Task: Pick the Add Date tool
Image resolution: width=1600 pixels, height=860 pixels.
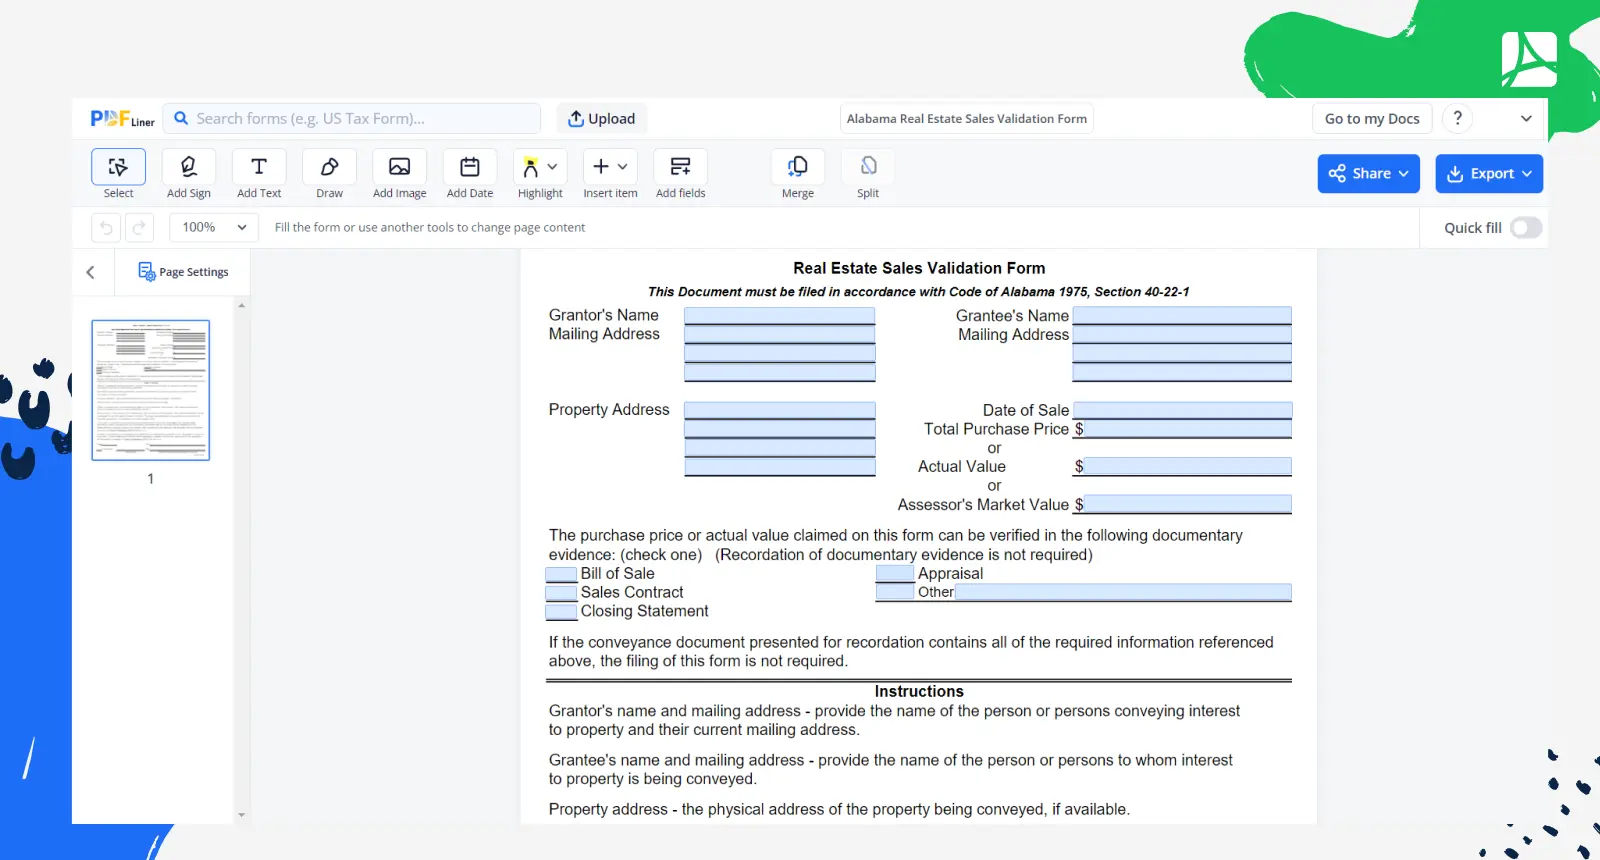Action: 469,167
